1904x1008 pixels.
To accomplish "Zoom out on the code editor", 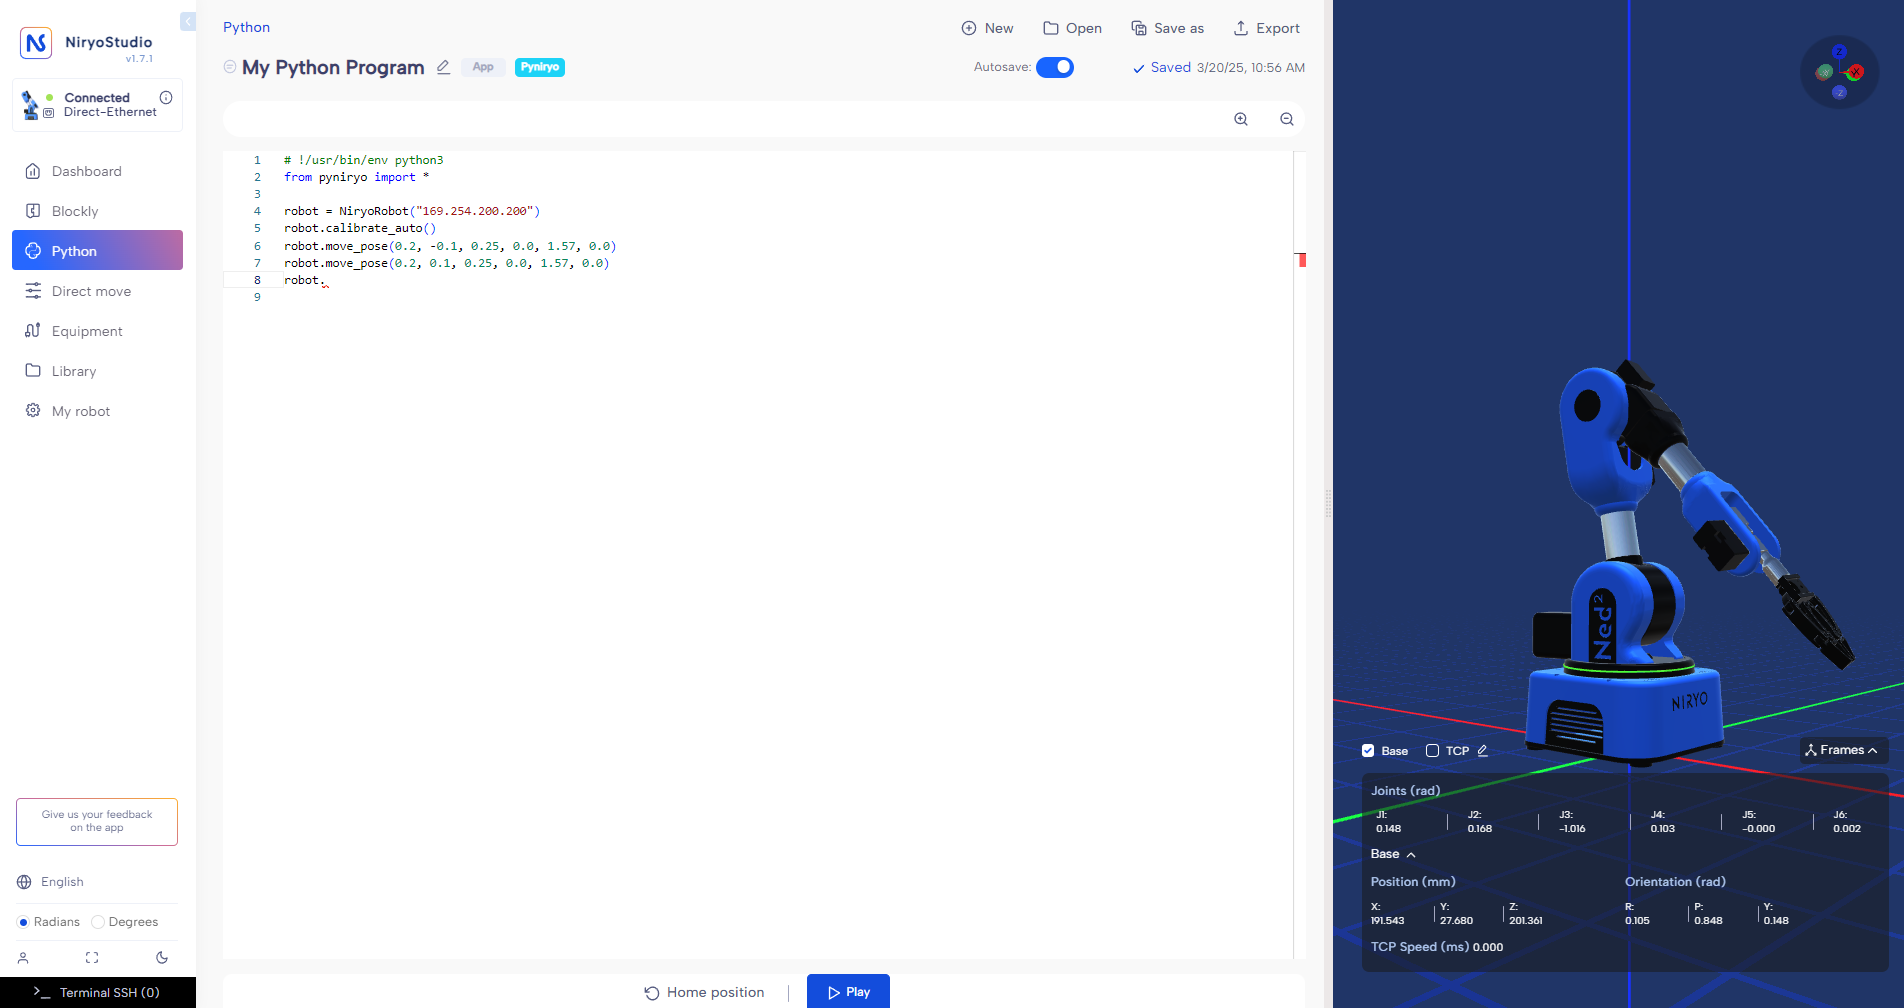I will click(x=1287, y=119).
